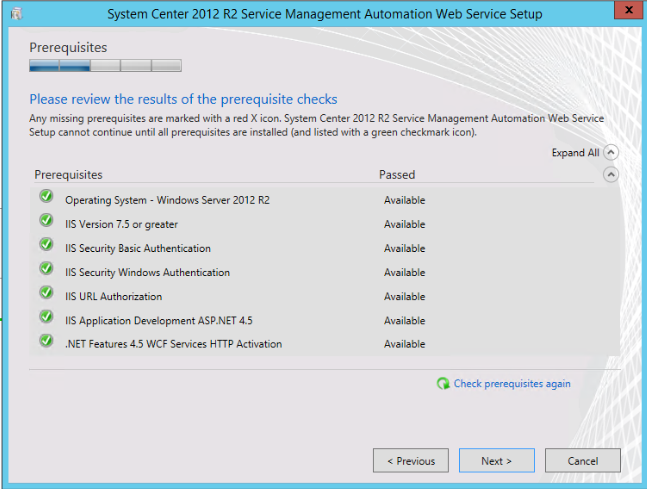
Task: Click green checkmark beside Operating System prerequisite
Action: 46,196
